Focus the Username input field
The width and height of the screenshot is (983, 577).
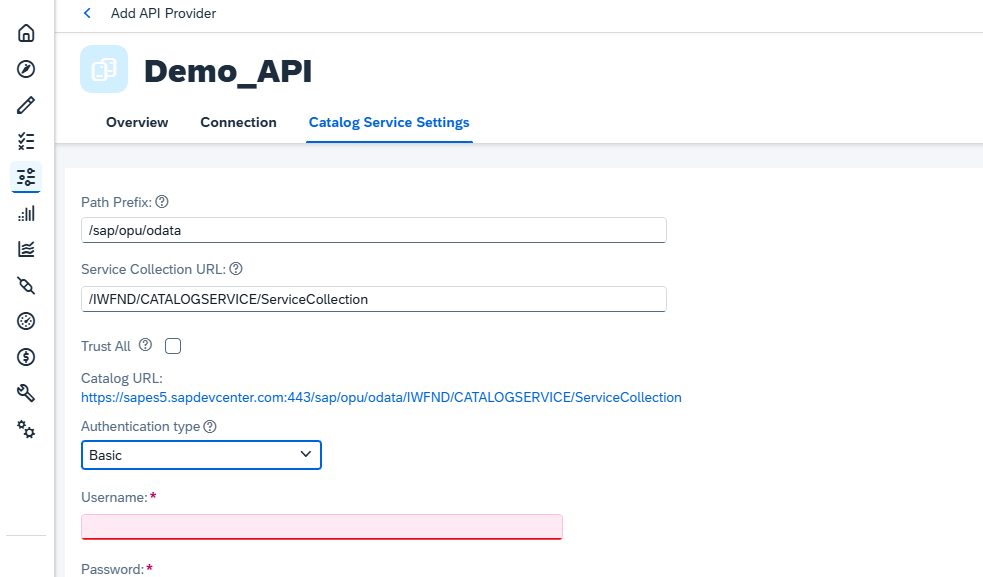click(322, 527)
